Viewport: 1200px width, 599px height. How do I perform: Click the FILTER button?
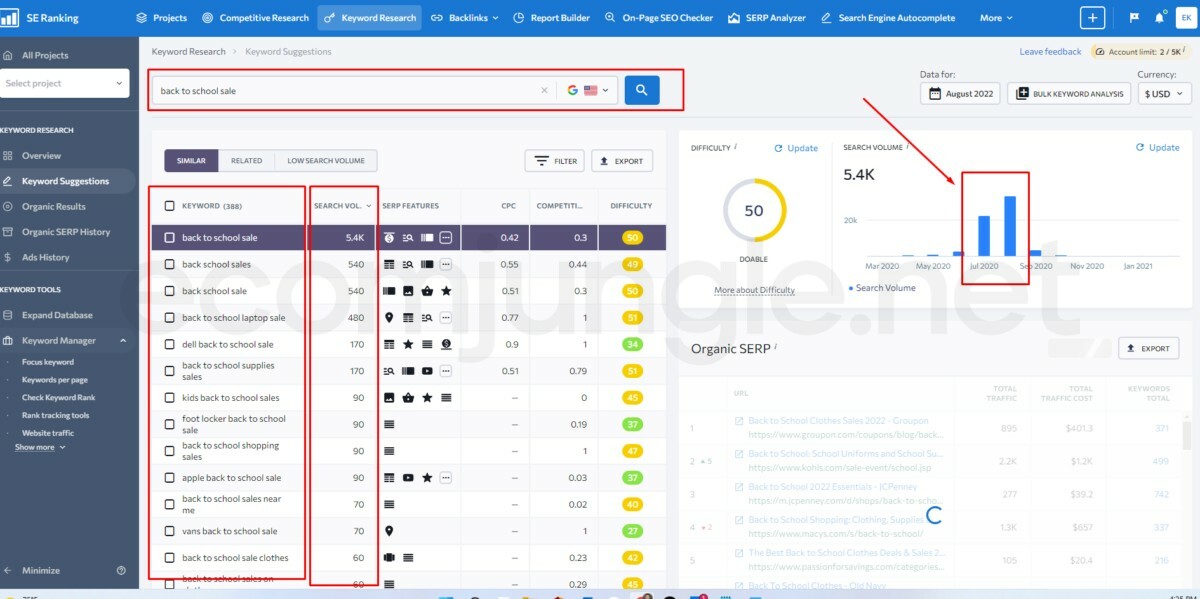point(554,161)
